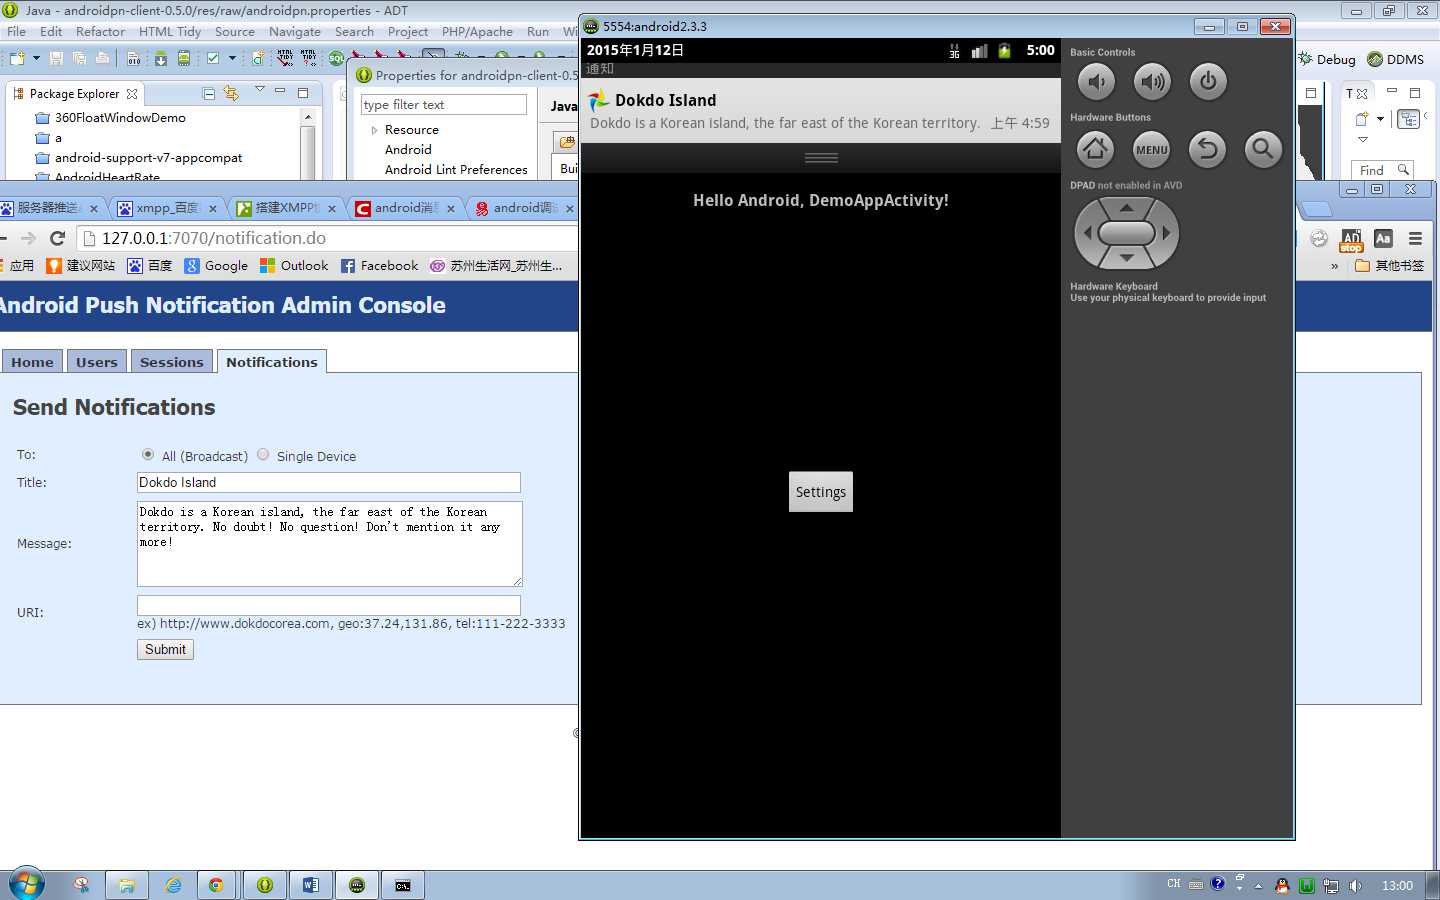Click Collapse All in Package Explorer

[x=209, y=93]
